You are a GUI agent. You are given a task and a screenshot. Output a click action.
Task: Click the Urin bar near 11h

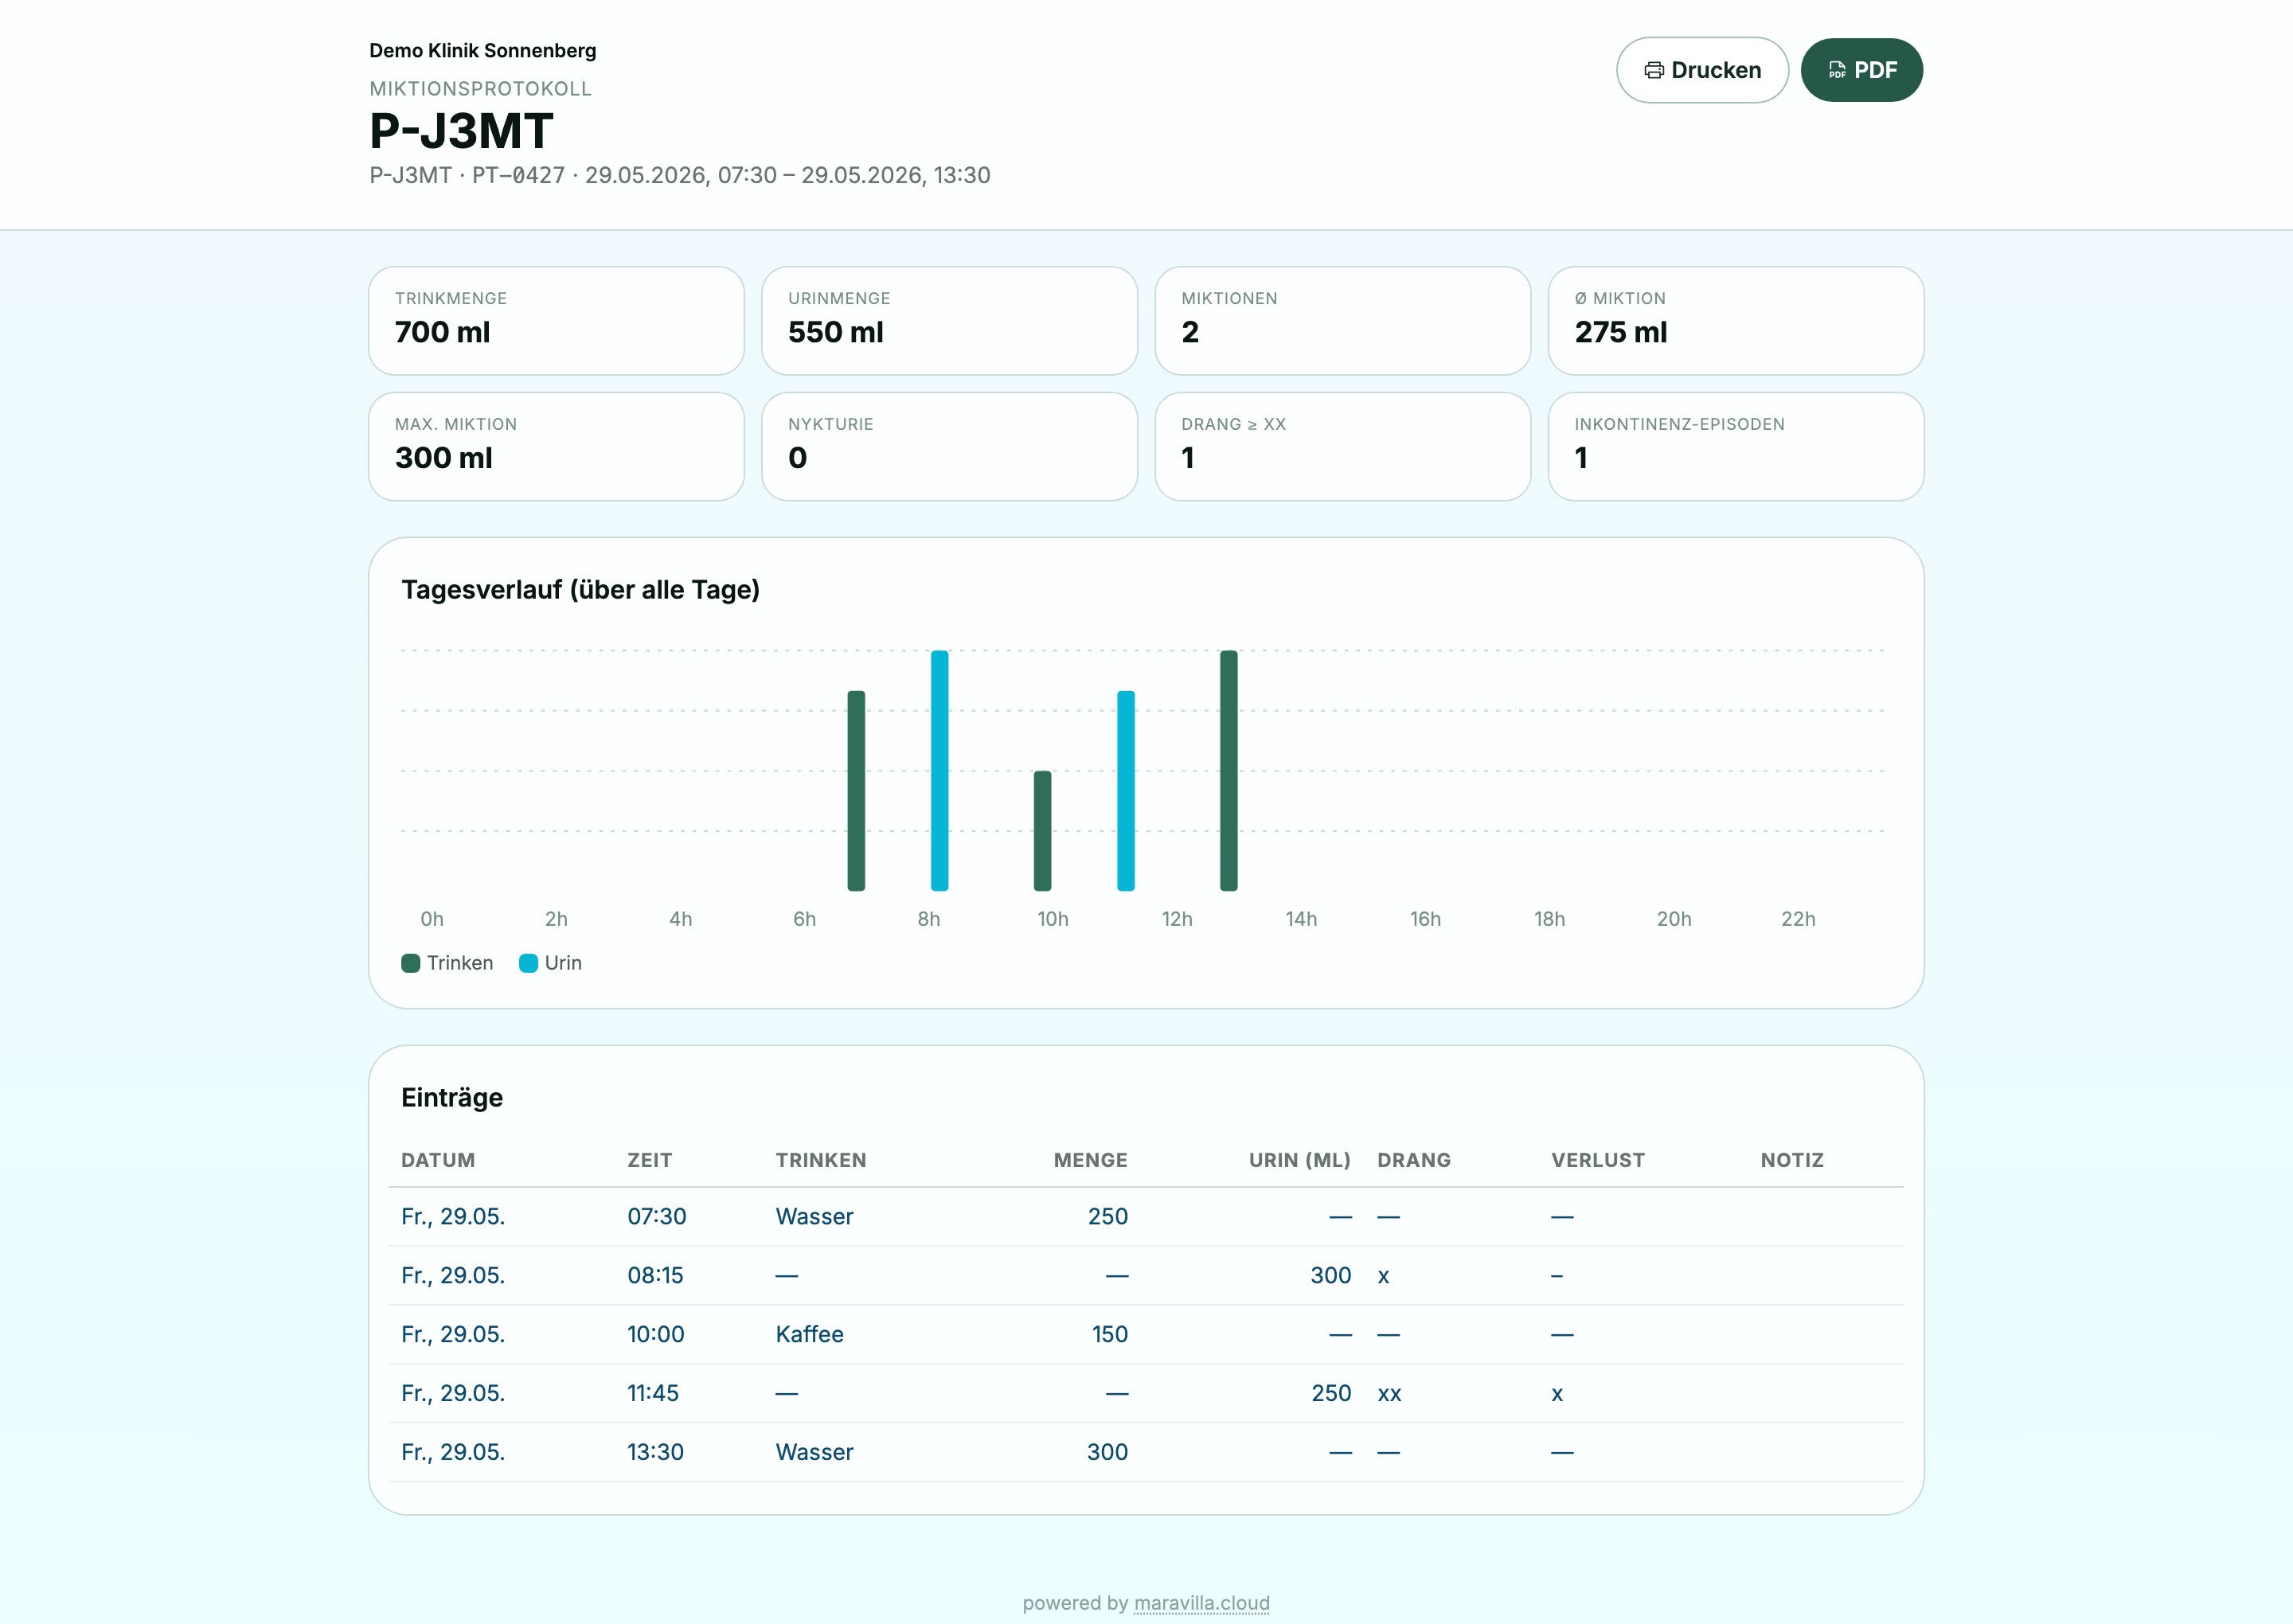coord(1125,790)
